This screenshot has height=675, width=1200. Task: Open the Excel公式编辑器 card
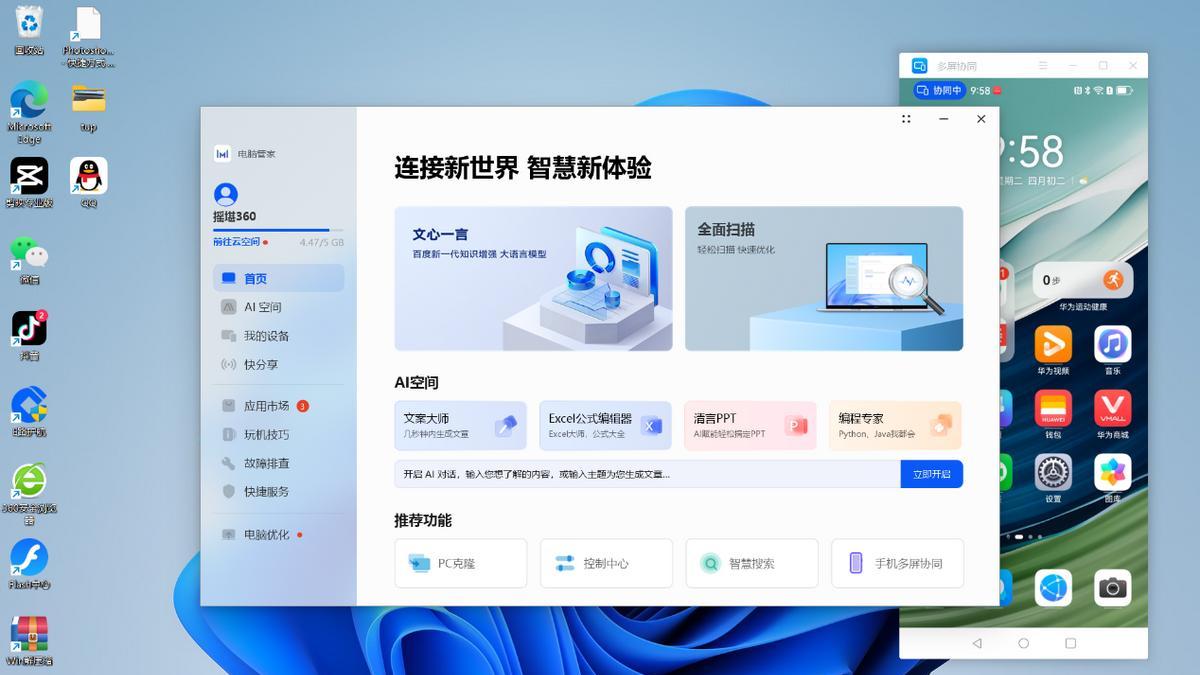coord(605,425)
